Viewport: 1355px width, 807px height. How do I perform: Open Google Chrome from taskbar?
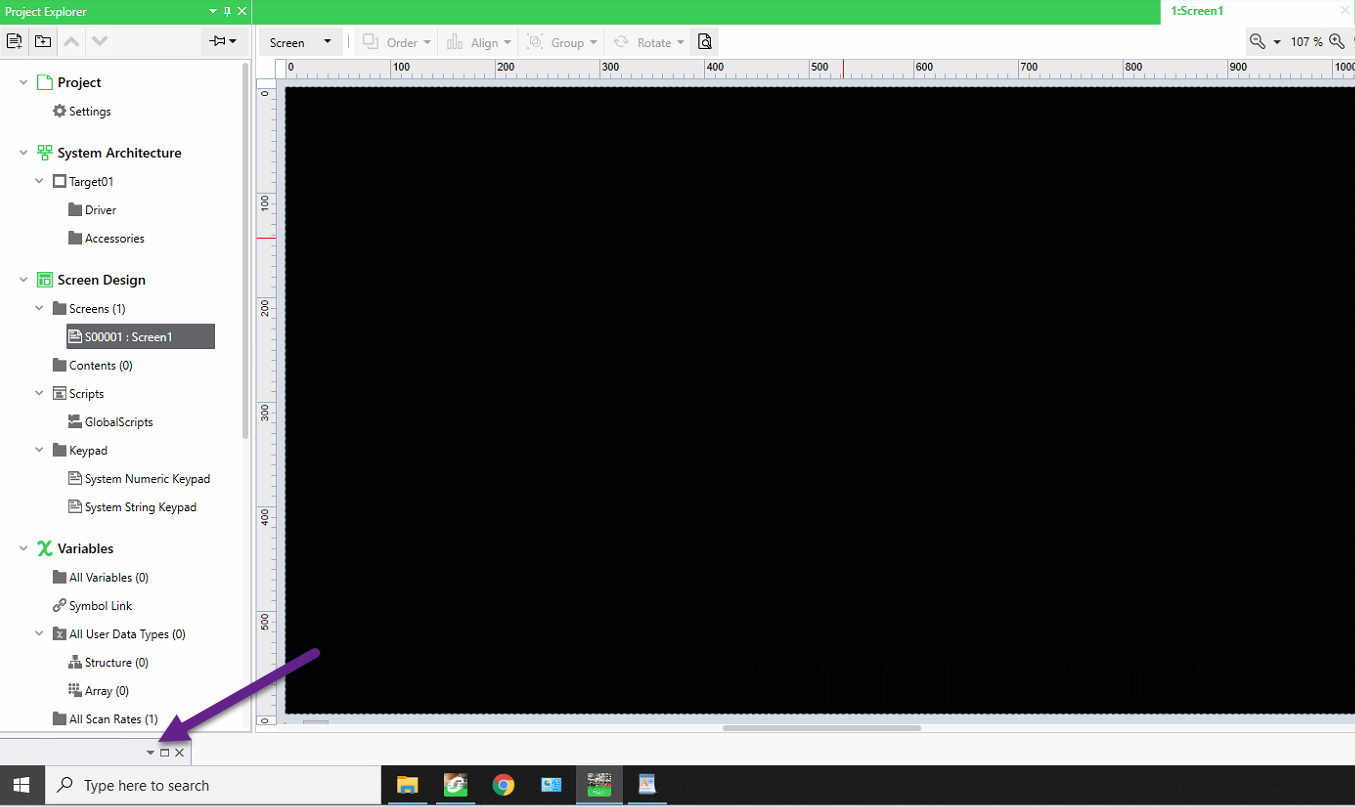point(503,785)
